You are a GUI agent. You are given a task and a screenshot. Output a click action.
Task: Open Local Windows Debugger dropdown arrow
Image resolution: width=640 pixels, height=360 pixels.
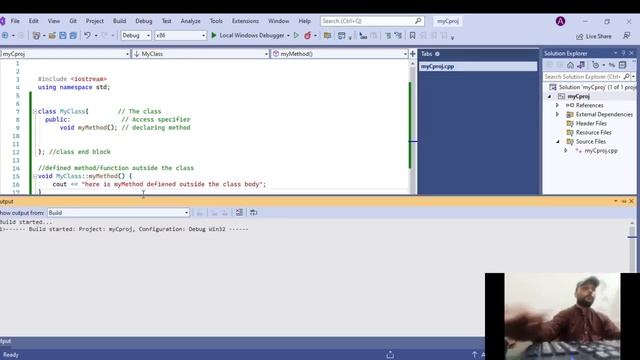(x=288, y=36)
